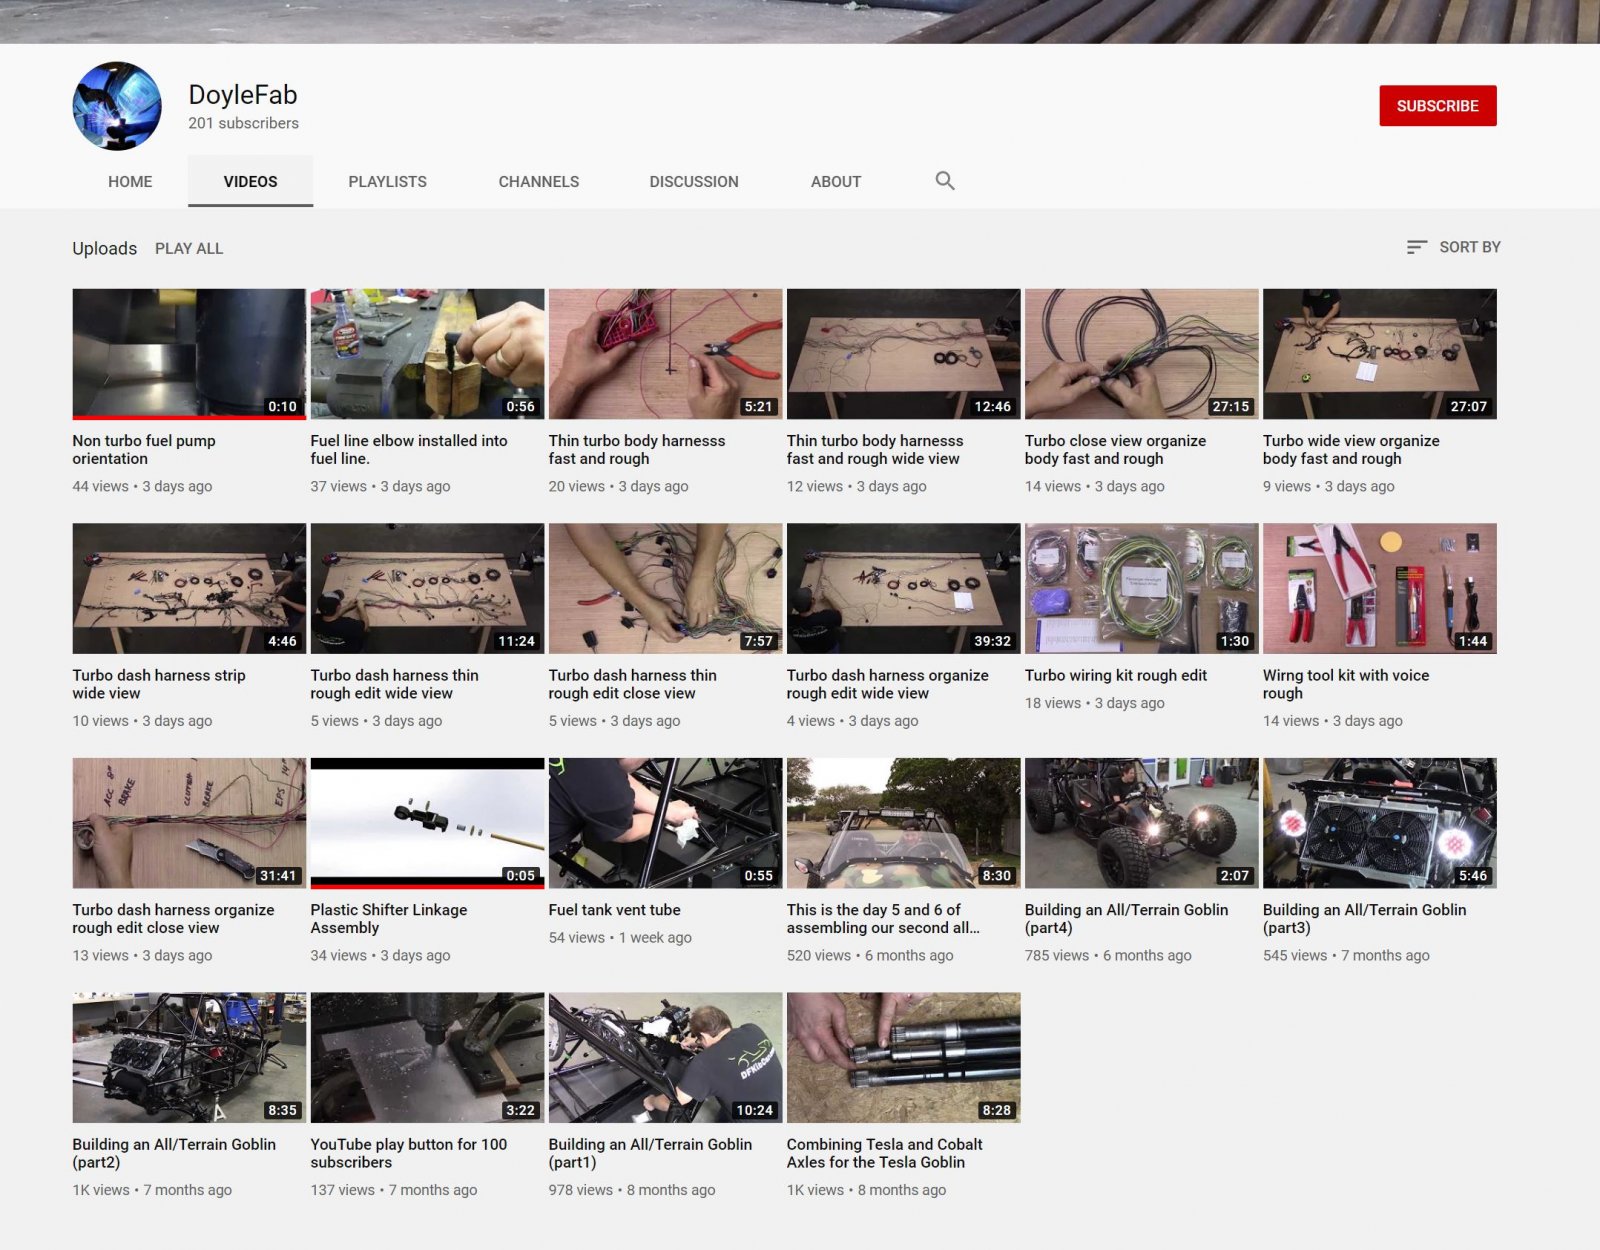Image resolution: width=1600 pixels, height=1250 pixels.
Task: Open Building an All/Terrain Goblin (part4) thumbnail
Action: [1141, 823]
